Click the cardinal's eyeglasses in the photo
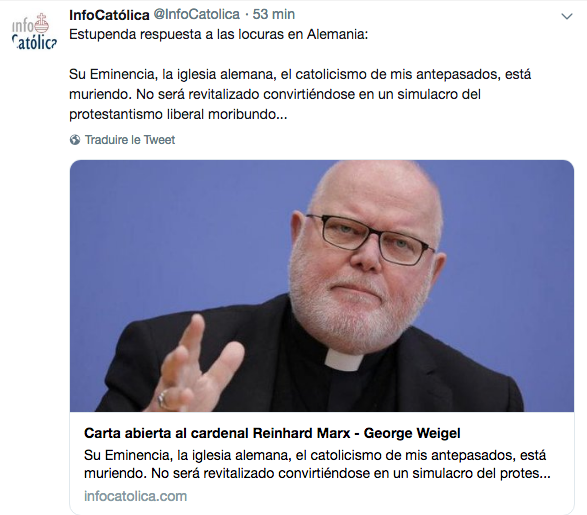Viewport: 587px width, 515px height. pos(371,238)
